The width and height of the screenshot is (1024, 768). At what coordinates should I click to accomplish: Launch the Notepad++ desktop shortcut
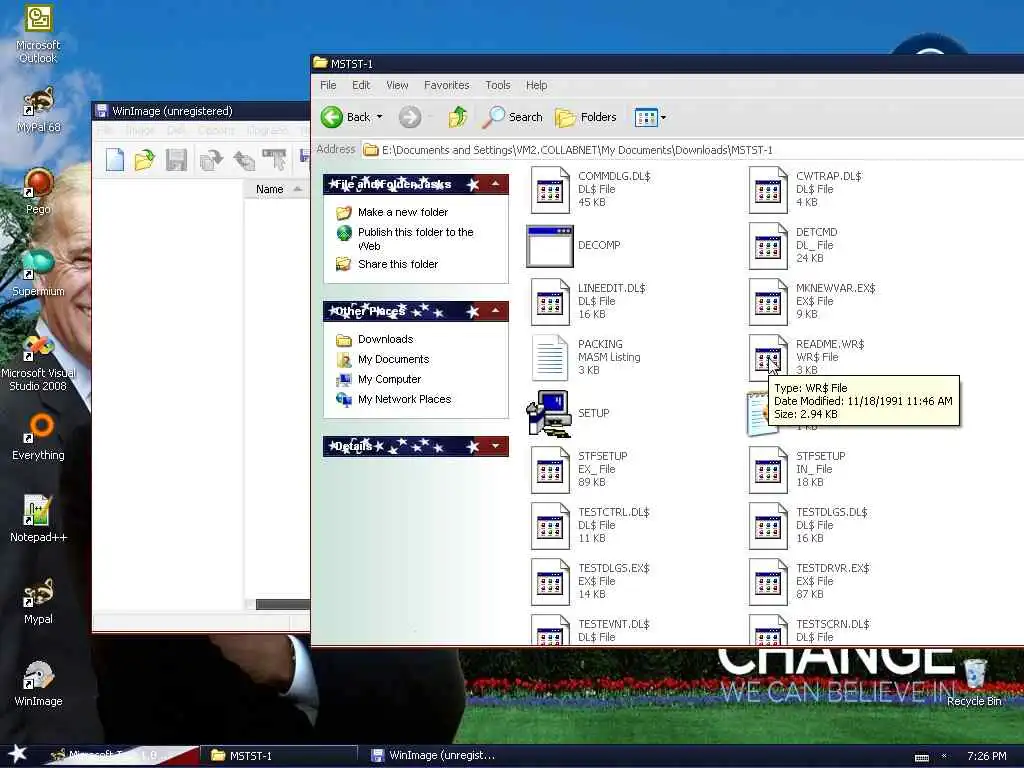coord(38,519)
